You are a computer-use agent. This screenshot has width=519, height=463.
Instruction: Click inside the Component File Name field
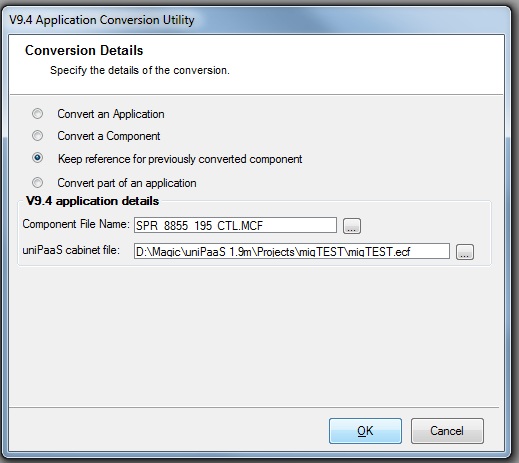235,225
